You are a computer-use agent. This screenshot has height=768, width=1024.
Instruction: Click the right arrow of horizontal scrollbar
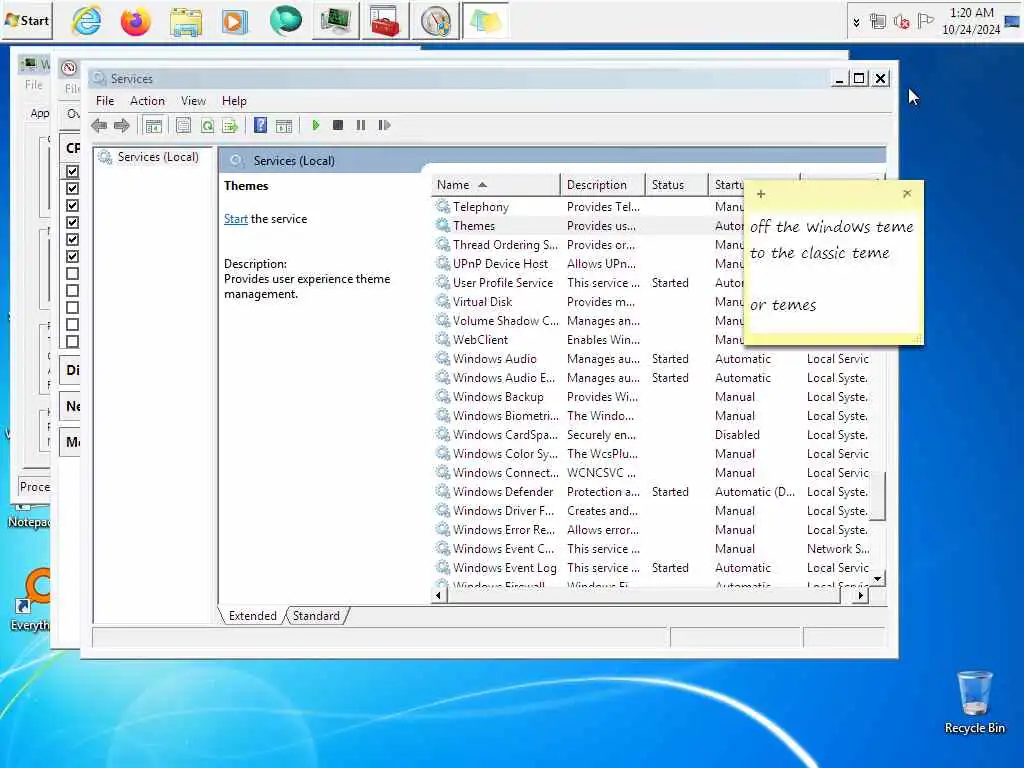tap(861, 595)
